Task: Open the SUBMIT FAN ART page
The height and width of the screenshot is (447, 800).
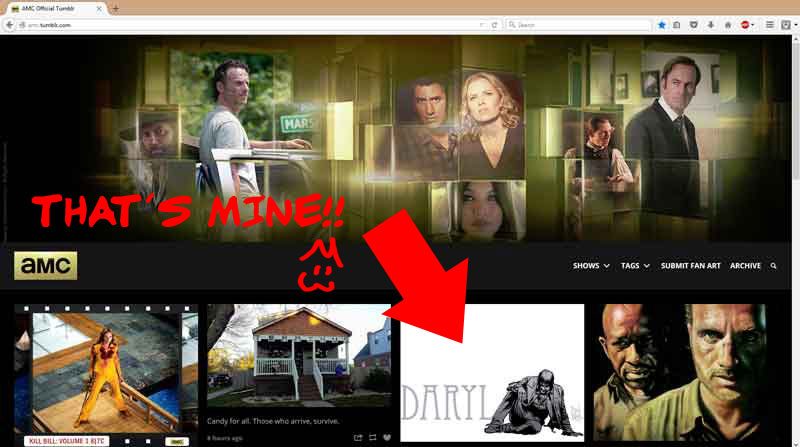Action: pyautogui.click(x=690, y=266)
